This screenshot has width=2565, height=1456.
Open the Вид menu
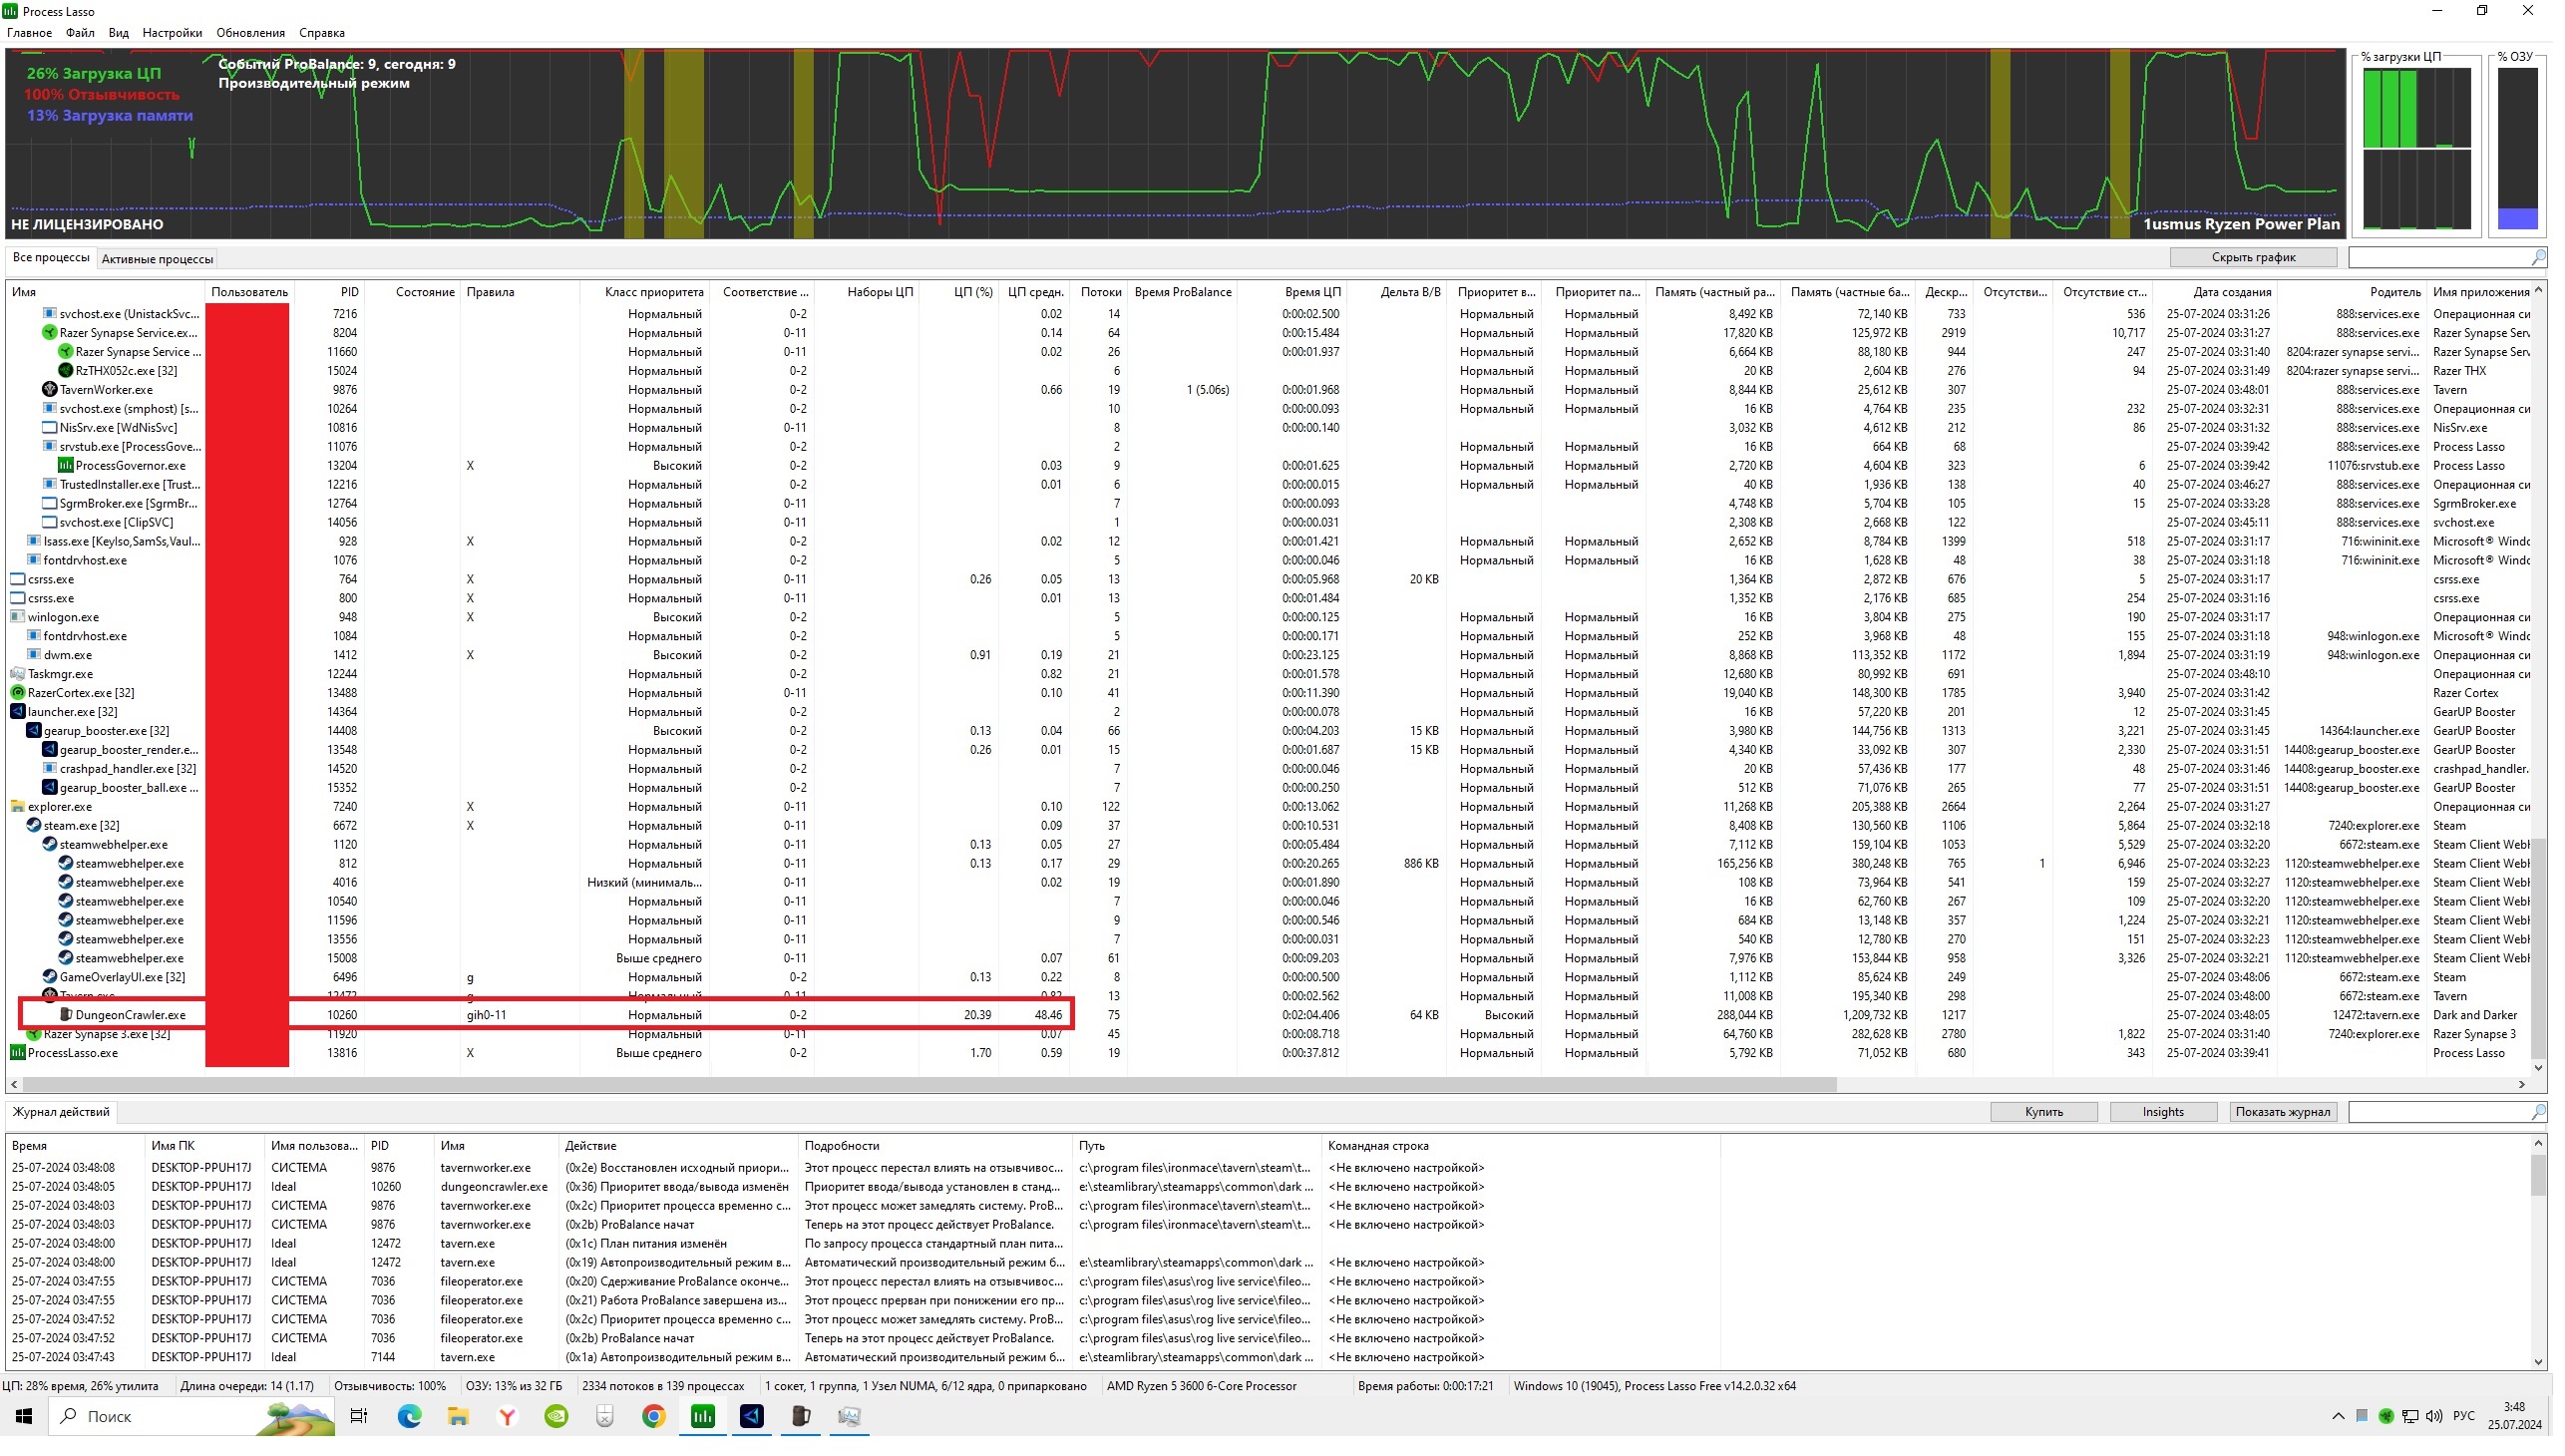coord(118,33)
